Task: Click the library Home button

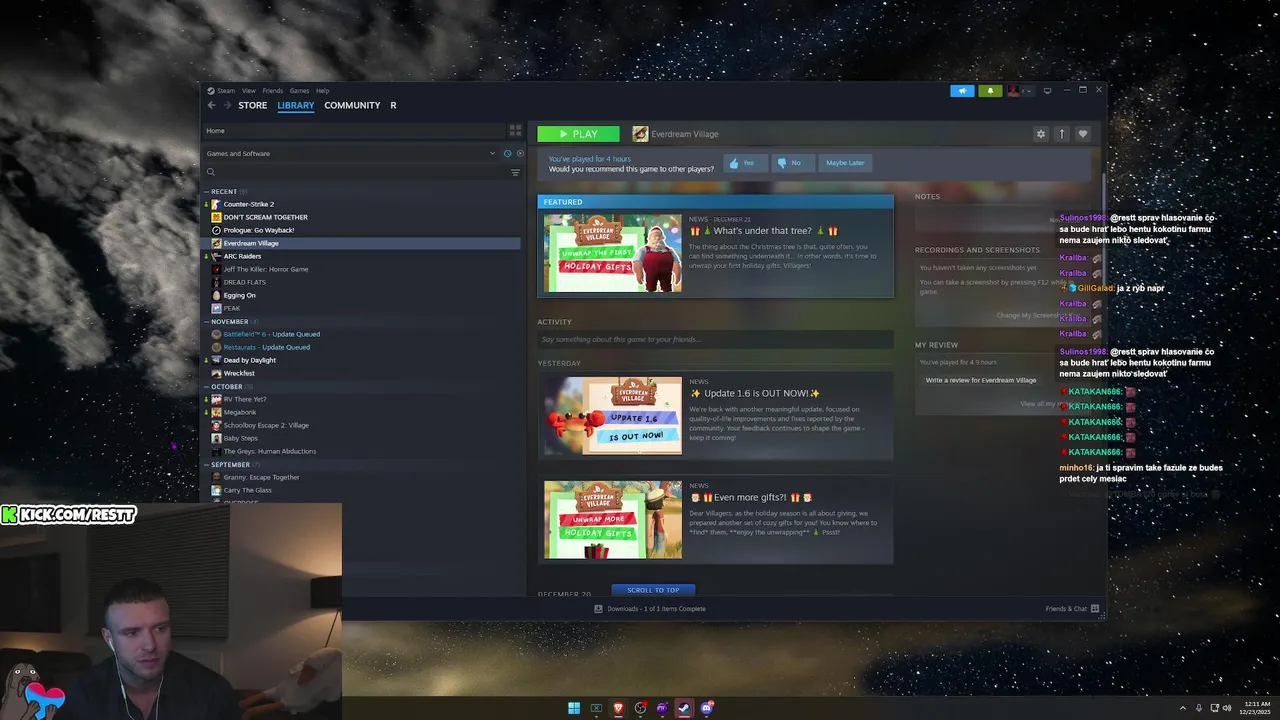Action: [354, 130]
